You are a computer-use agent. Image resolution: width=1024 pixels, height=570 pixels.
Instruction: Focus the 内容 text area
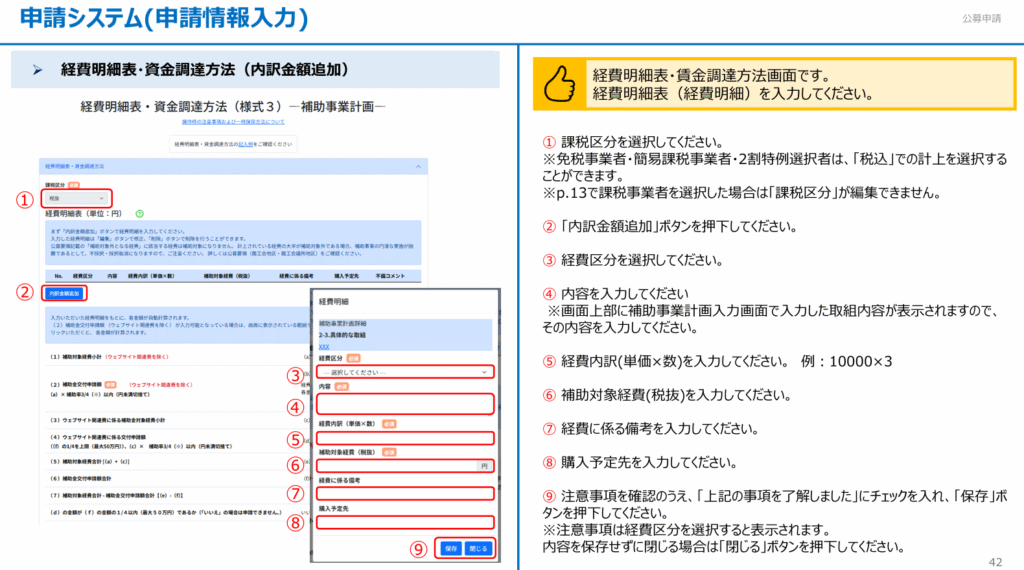point(405,404)
